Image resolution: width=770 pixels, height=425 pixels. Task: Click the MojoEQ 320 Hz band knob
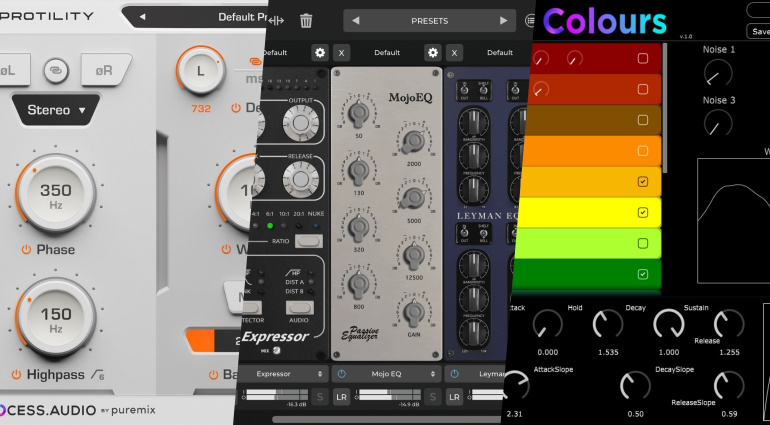click(359, 227)
